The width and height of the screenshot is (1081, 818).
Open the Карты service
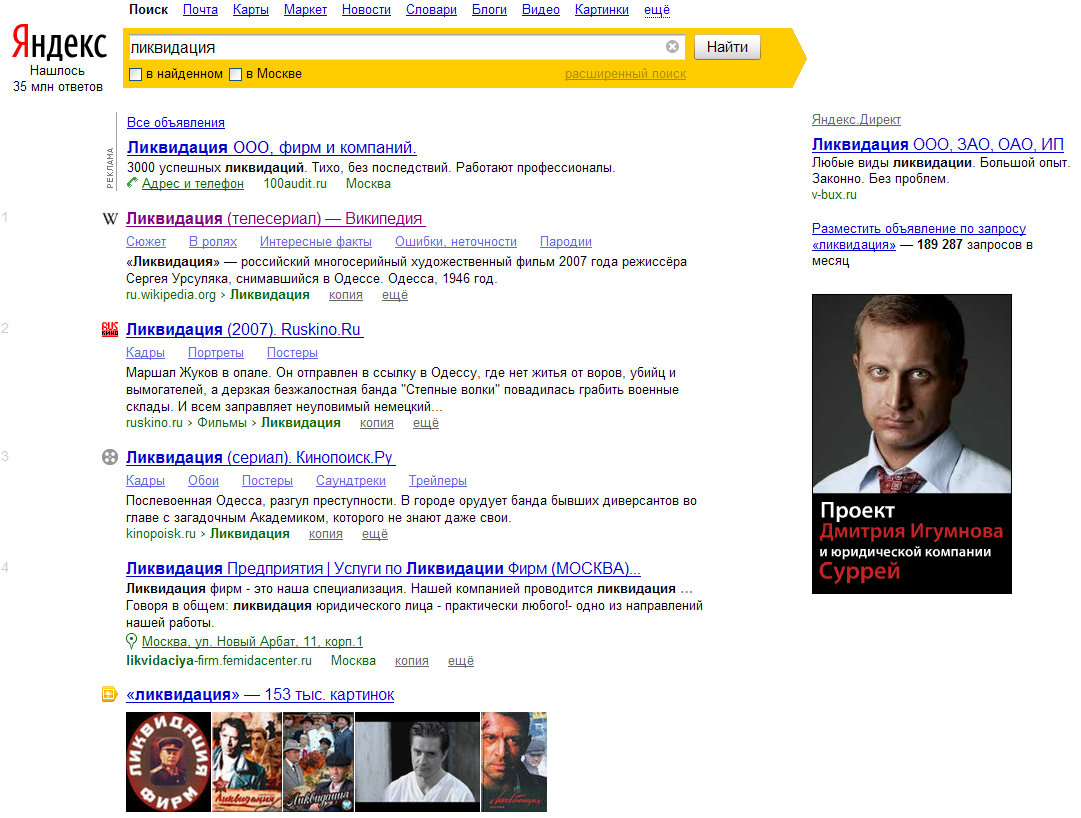(251, 10)
